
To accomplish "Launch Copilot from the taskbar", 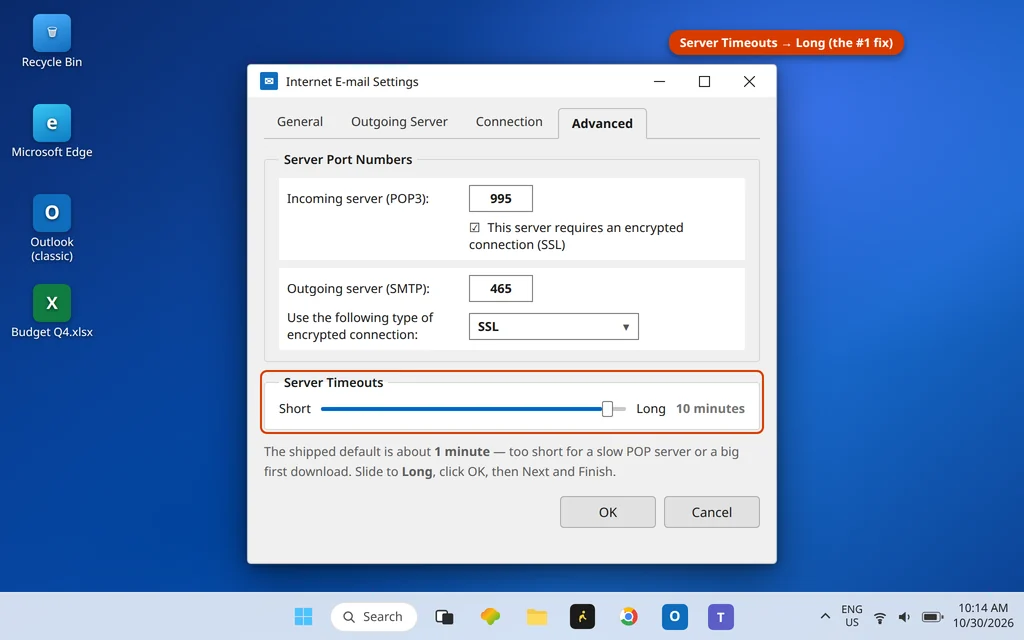I will (490, 616).
